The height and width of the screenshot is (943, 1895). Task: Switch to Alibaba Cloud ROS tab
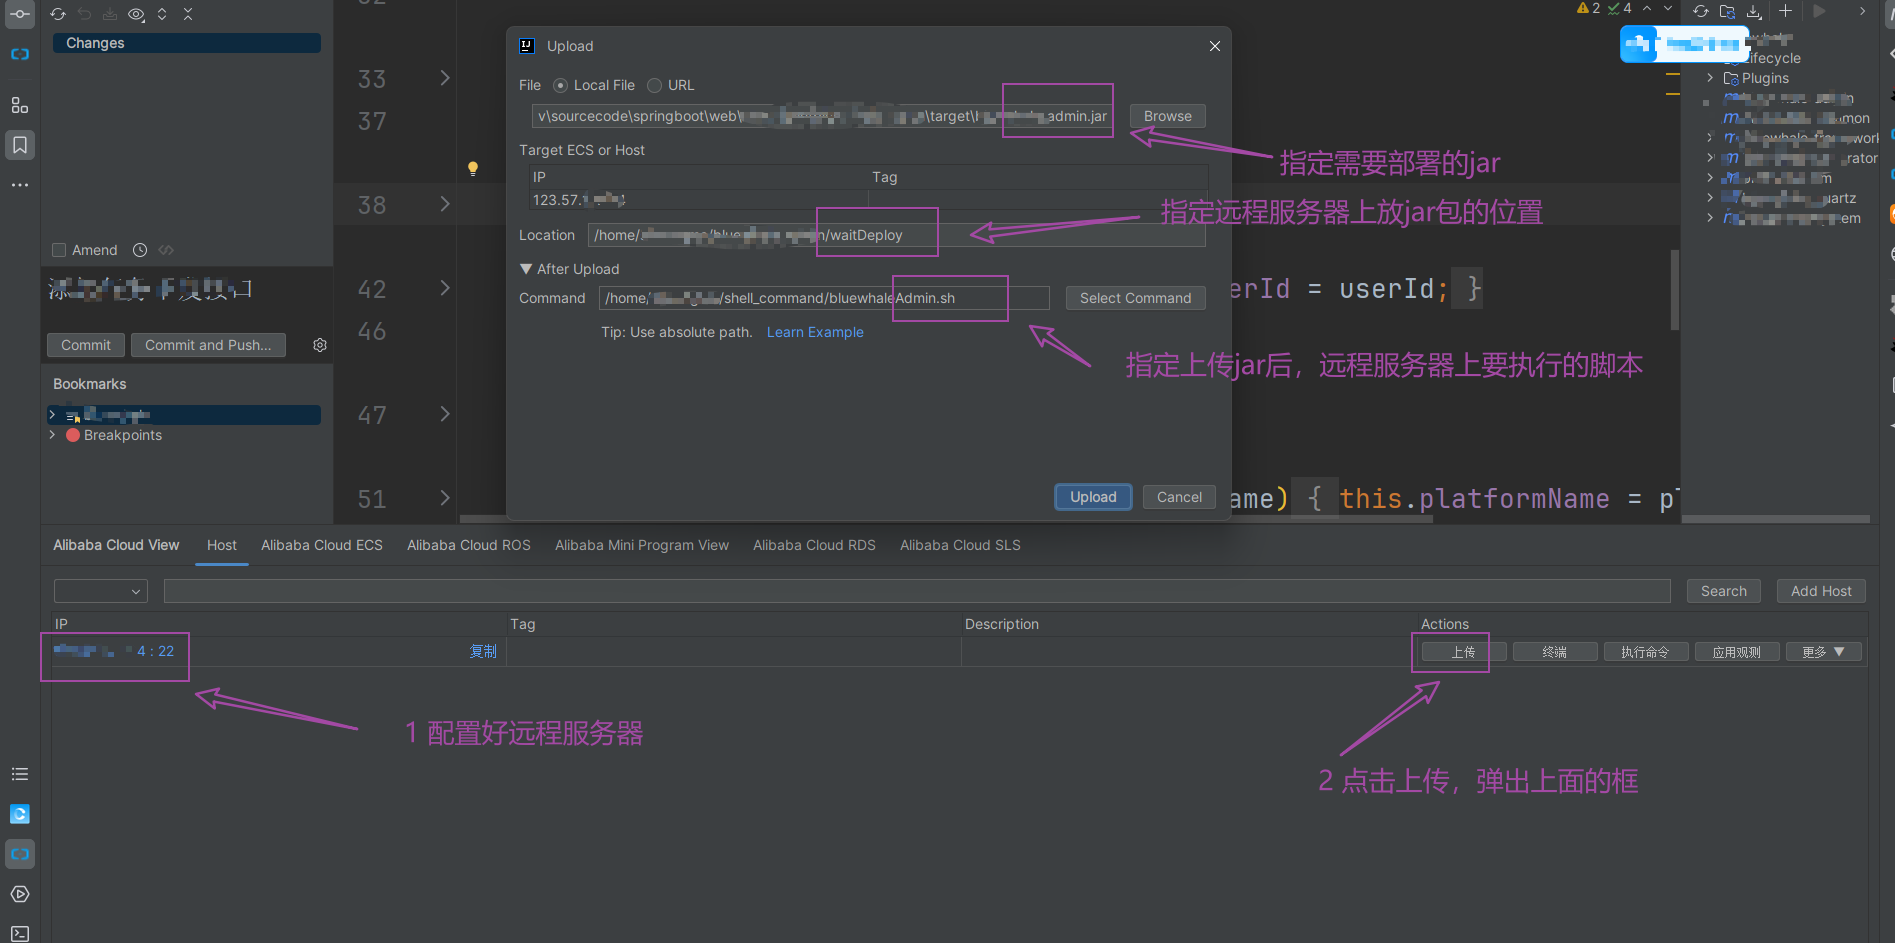(469, 545)
